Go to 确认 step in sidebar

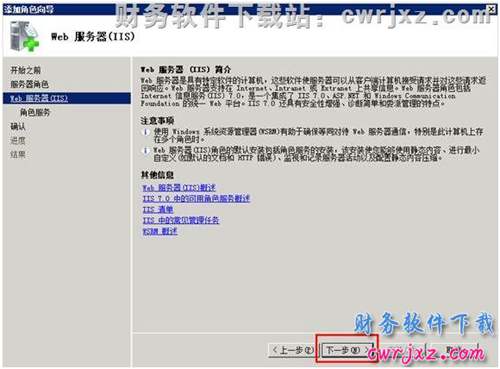(18, 126)
